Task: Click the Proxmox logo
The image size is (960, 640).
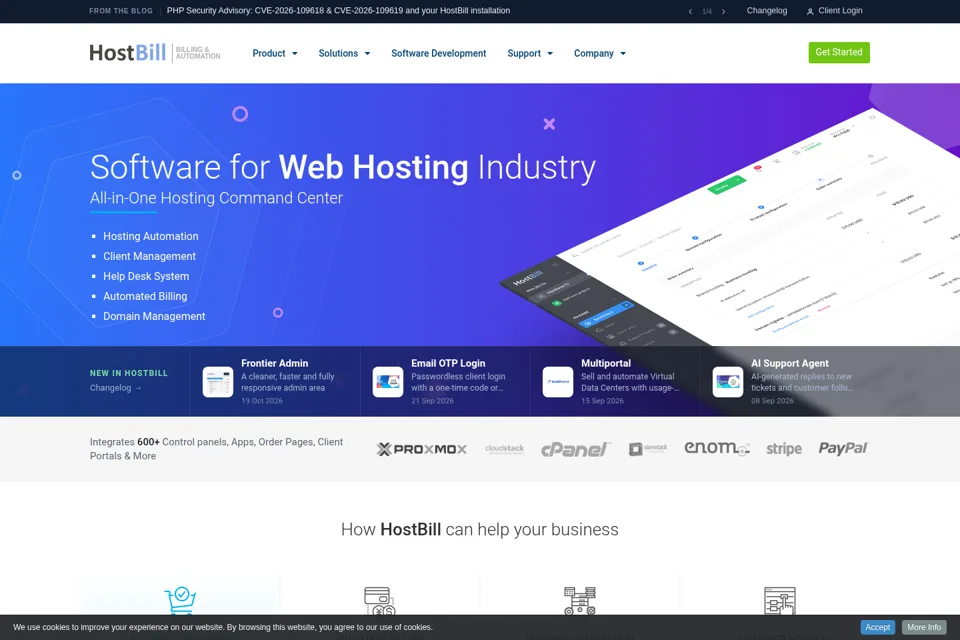Action: point(422,449)
